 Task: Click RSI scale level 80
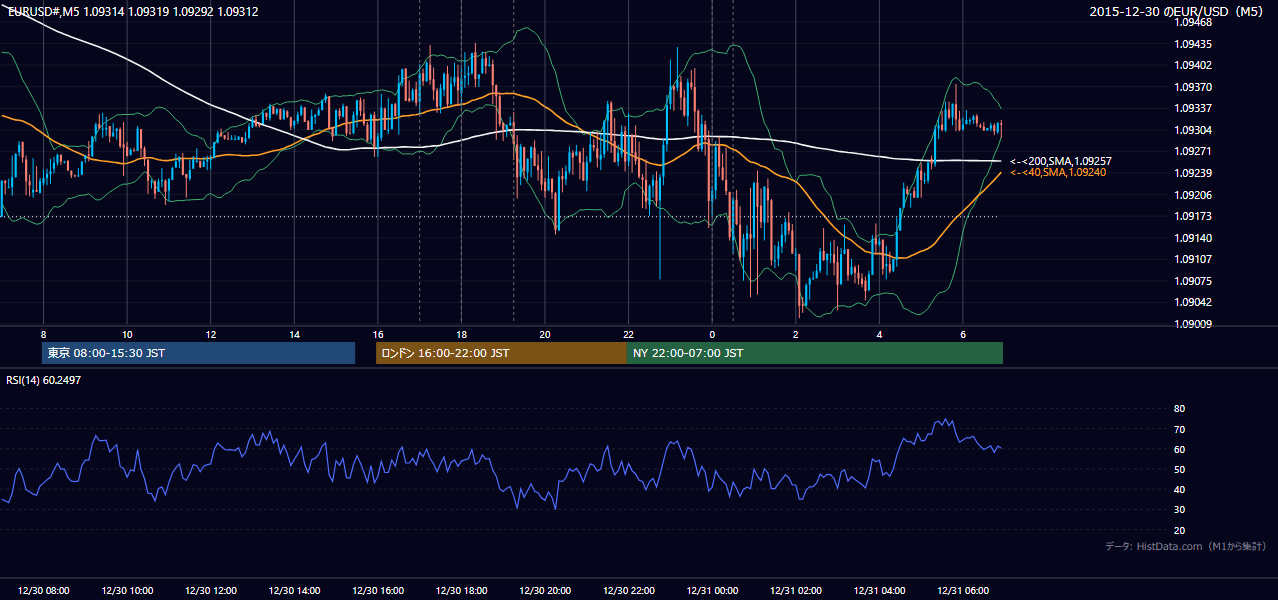(x=1179, y=409)
